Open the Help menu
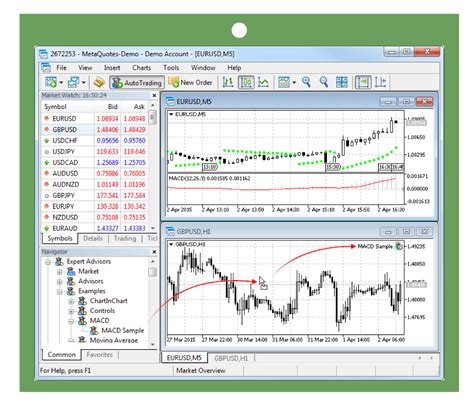Image resolution: width=474 pixels, height=408 pixels. [234, 68]
